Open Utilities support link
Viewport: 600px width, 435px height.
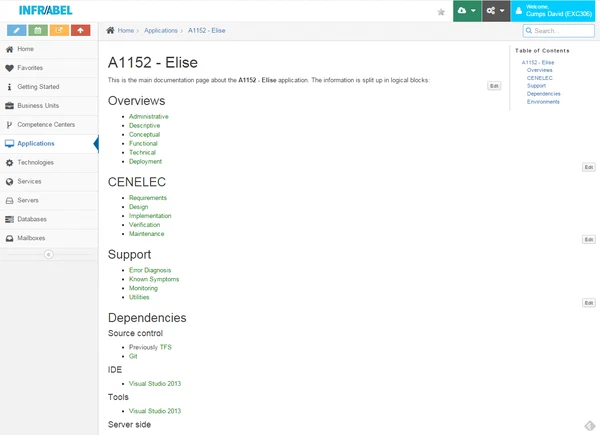[x=139, y=297]
